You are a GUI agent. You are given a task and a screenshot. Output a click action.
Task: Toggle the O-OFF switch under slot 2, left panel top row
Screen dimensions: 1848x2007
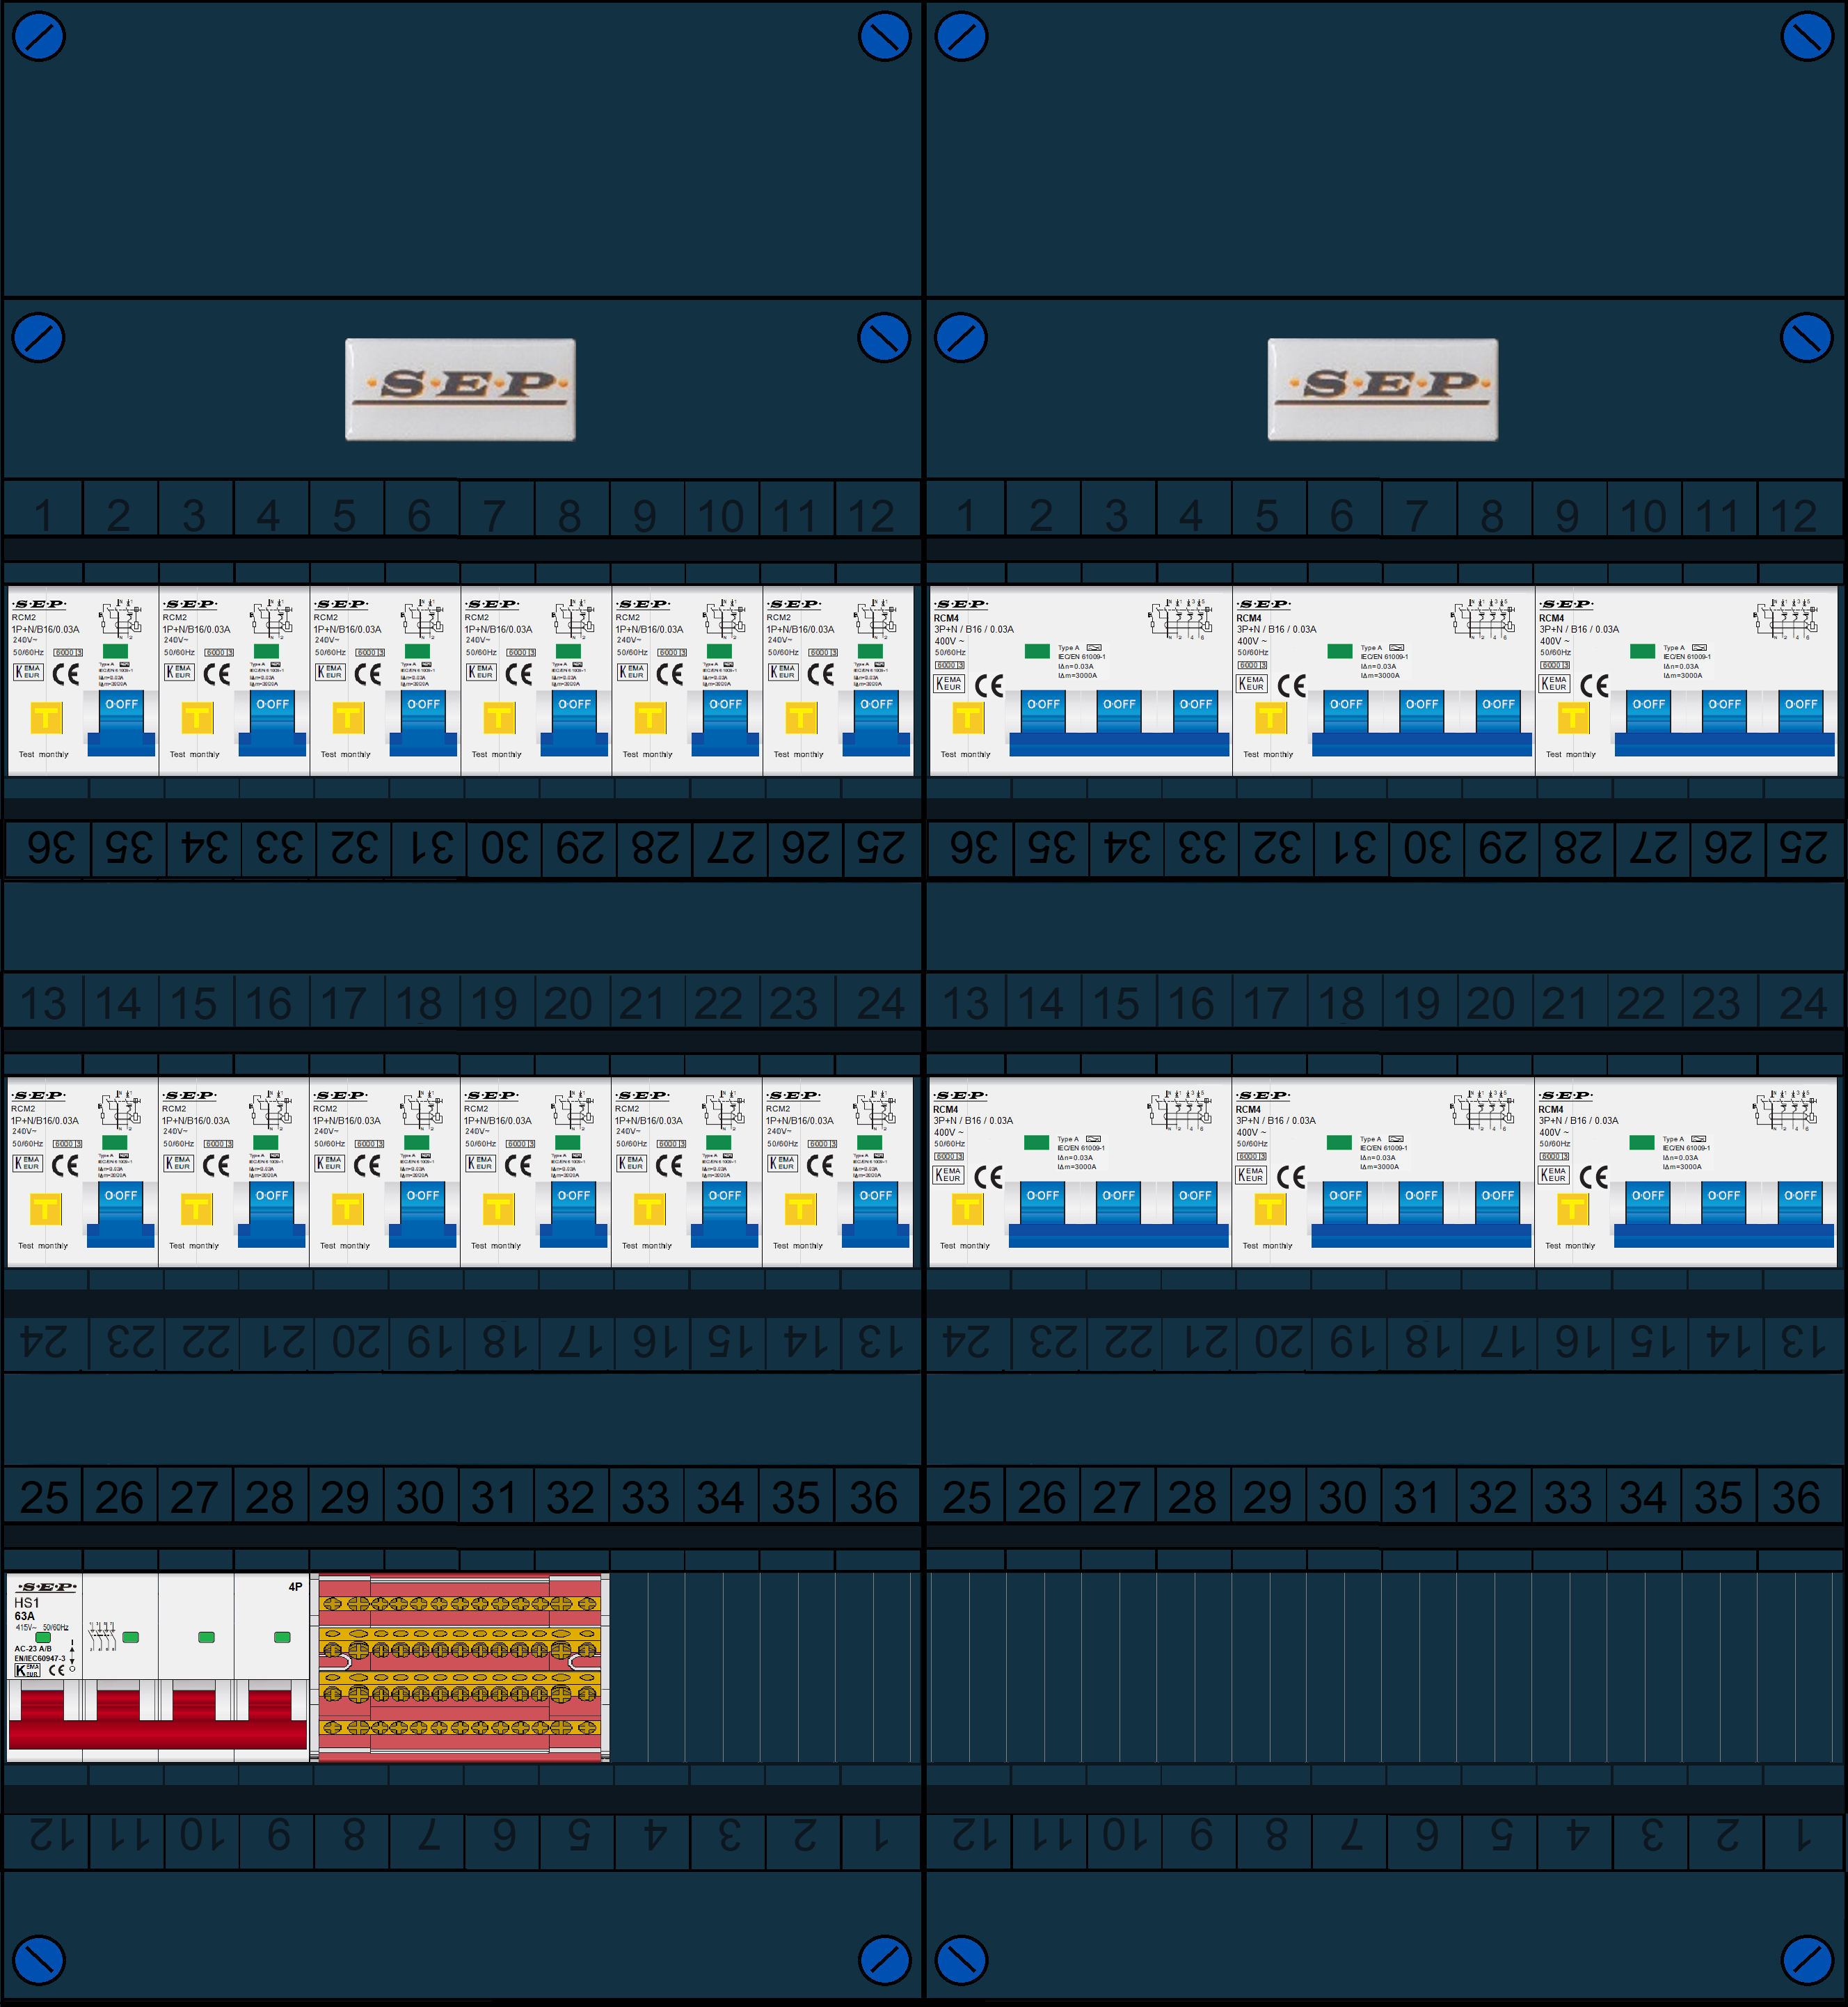tap(122, 722)
